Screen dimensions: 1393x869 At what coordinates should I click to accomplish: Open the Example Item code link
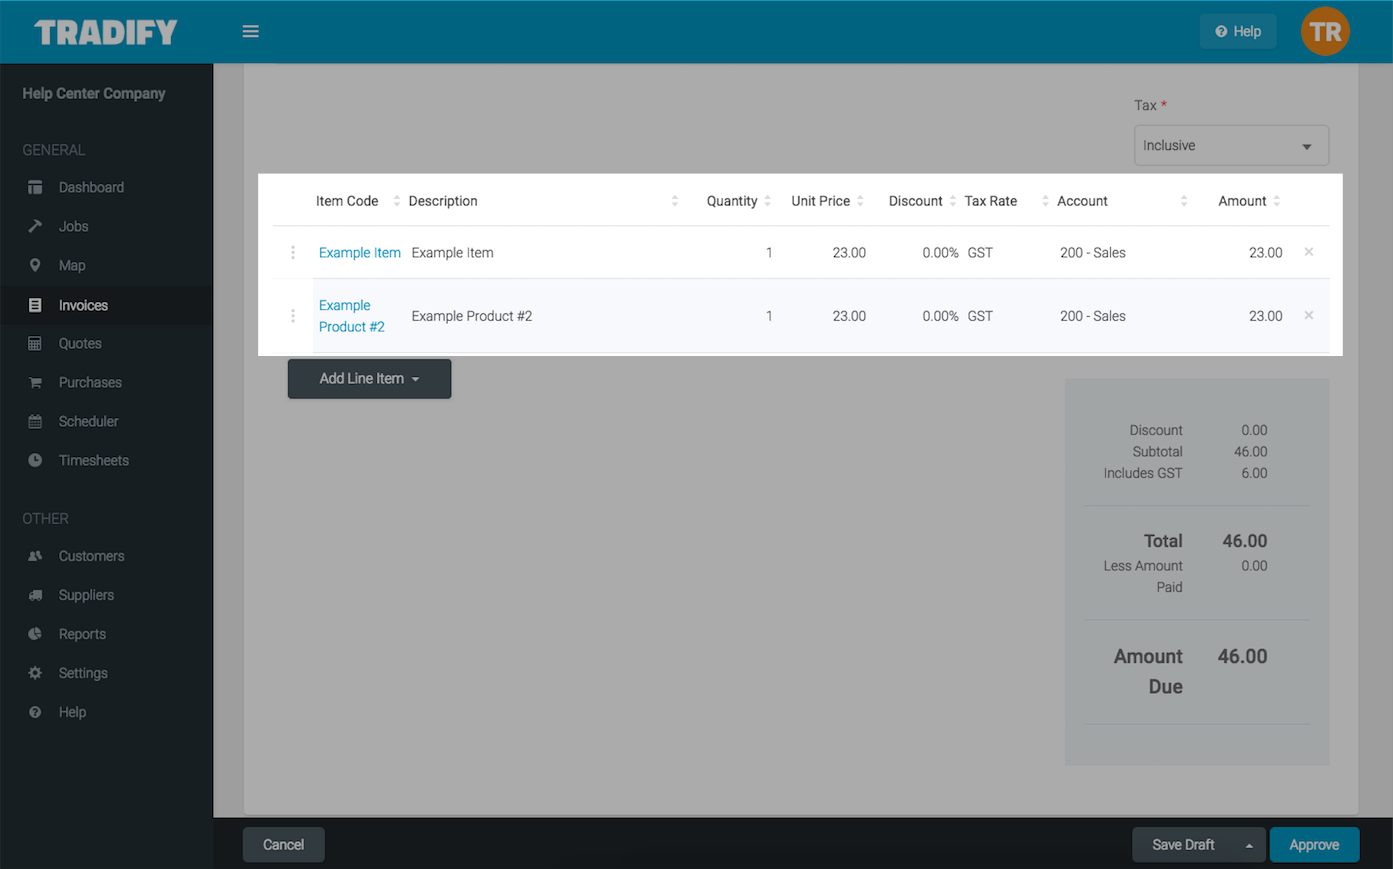point(360,253)
